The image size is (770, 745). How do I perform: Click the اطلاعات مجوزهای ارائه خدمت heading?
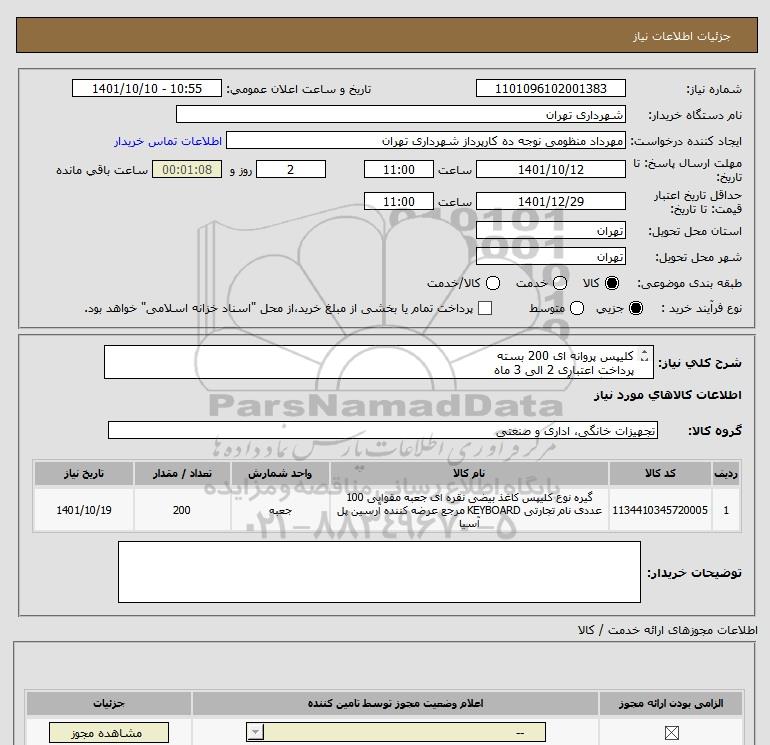click(x=667, y=630)
